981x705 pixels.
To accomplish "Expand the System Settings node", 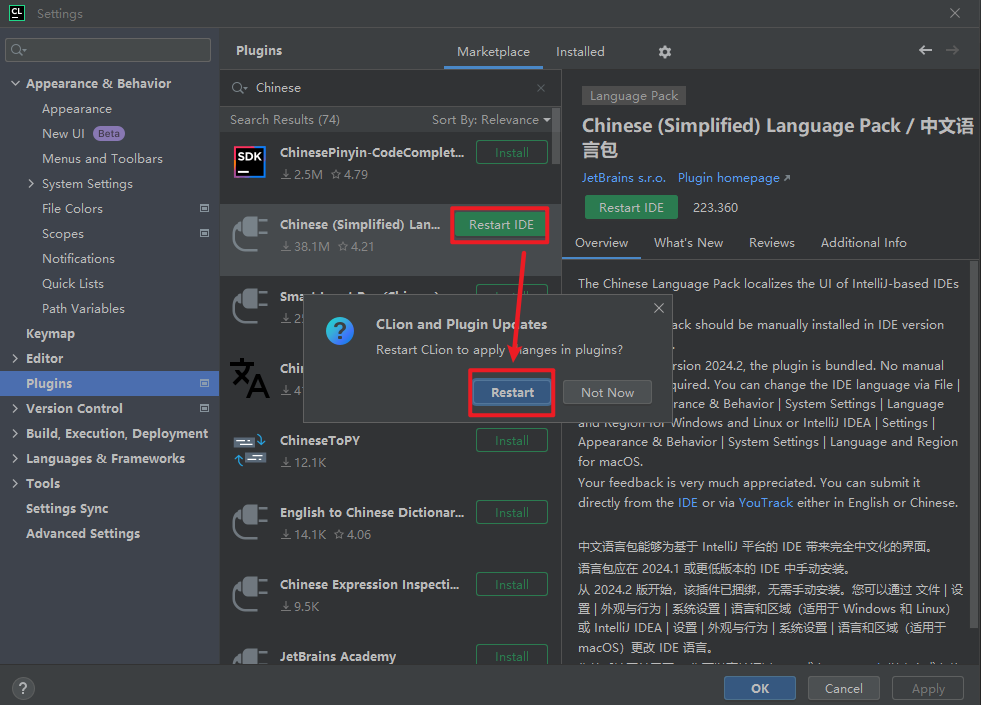I will [31, 183].
